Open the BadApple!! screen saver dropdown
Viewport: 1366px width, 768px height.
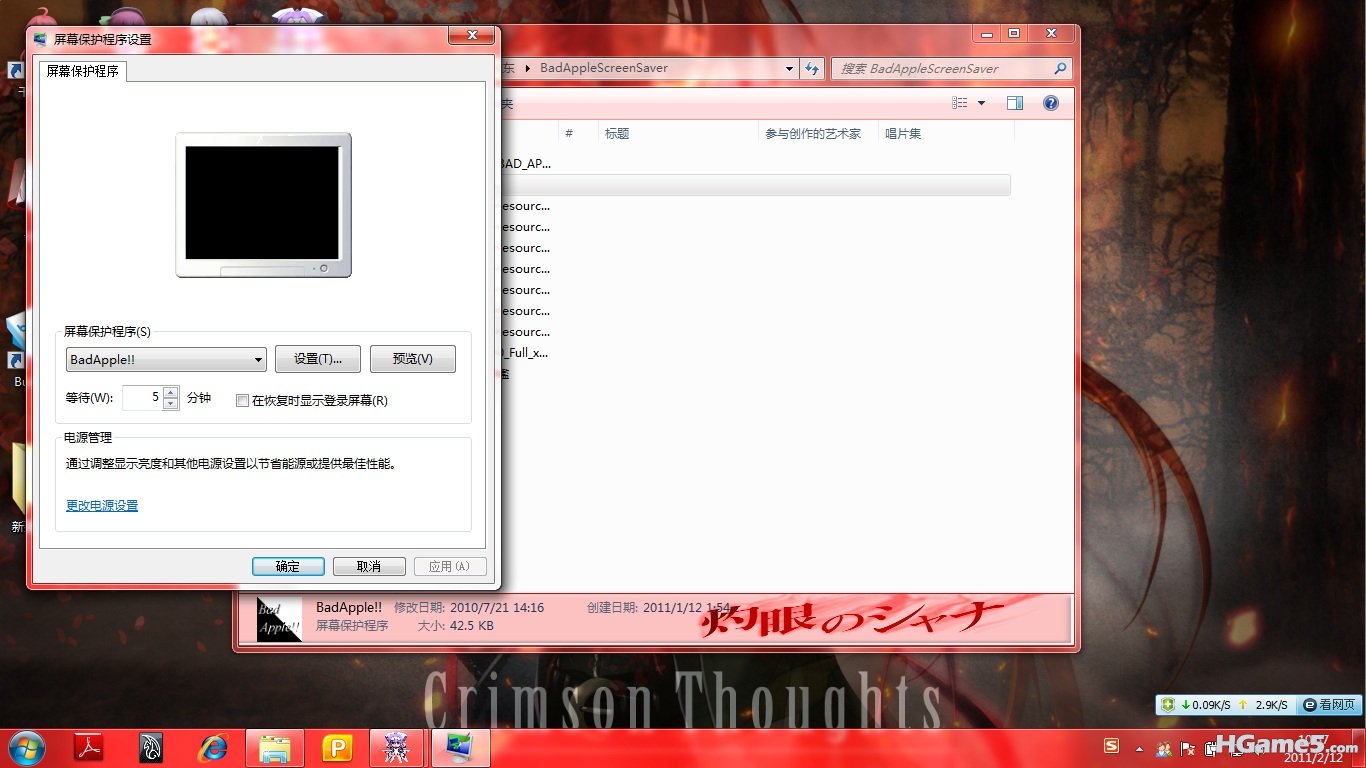pos(166,359)
